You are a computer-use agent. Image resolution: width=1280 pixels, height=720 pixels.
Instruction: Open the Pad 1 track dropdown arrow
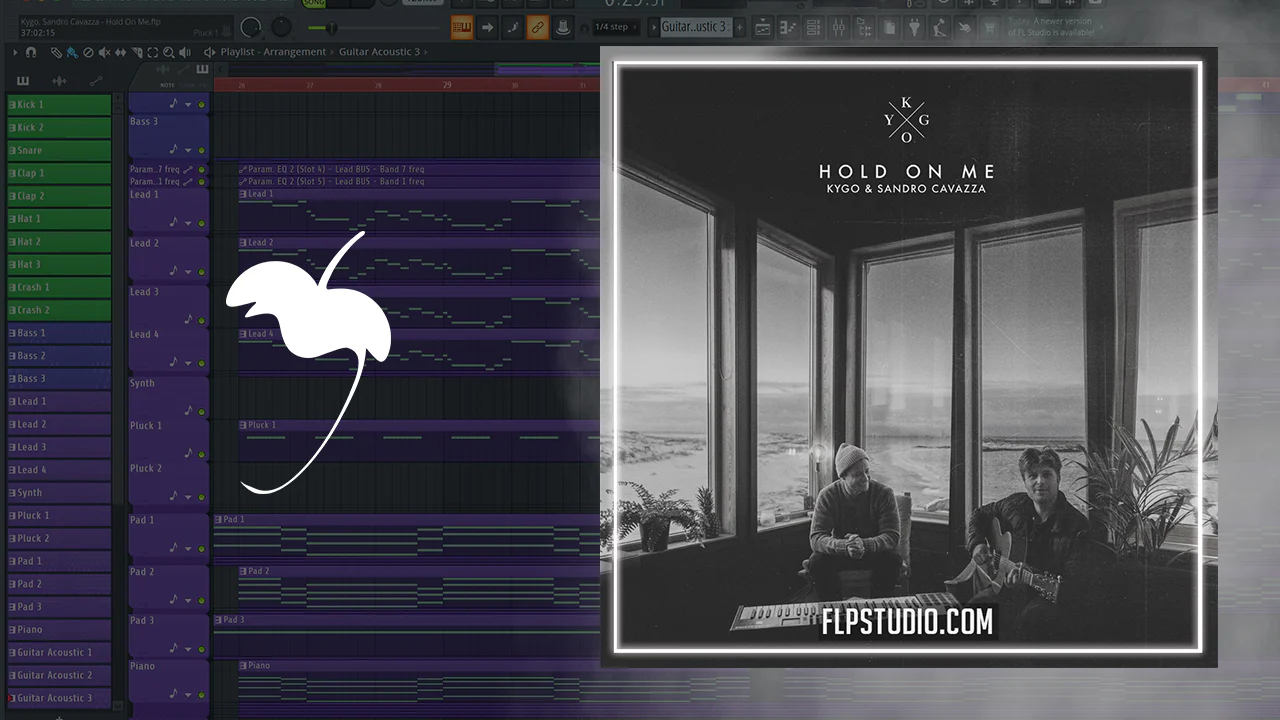[188, 548]
